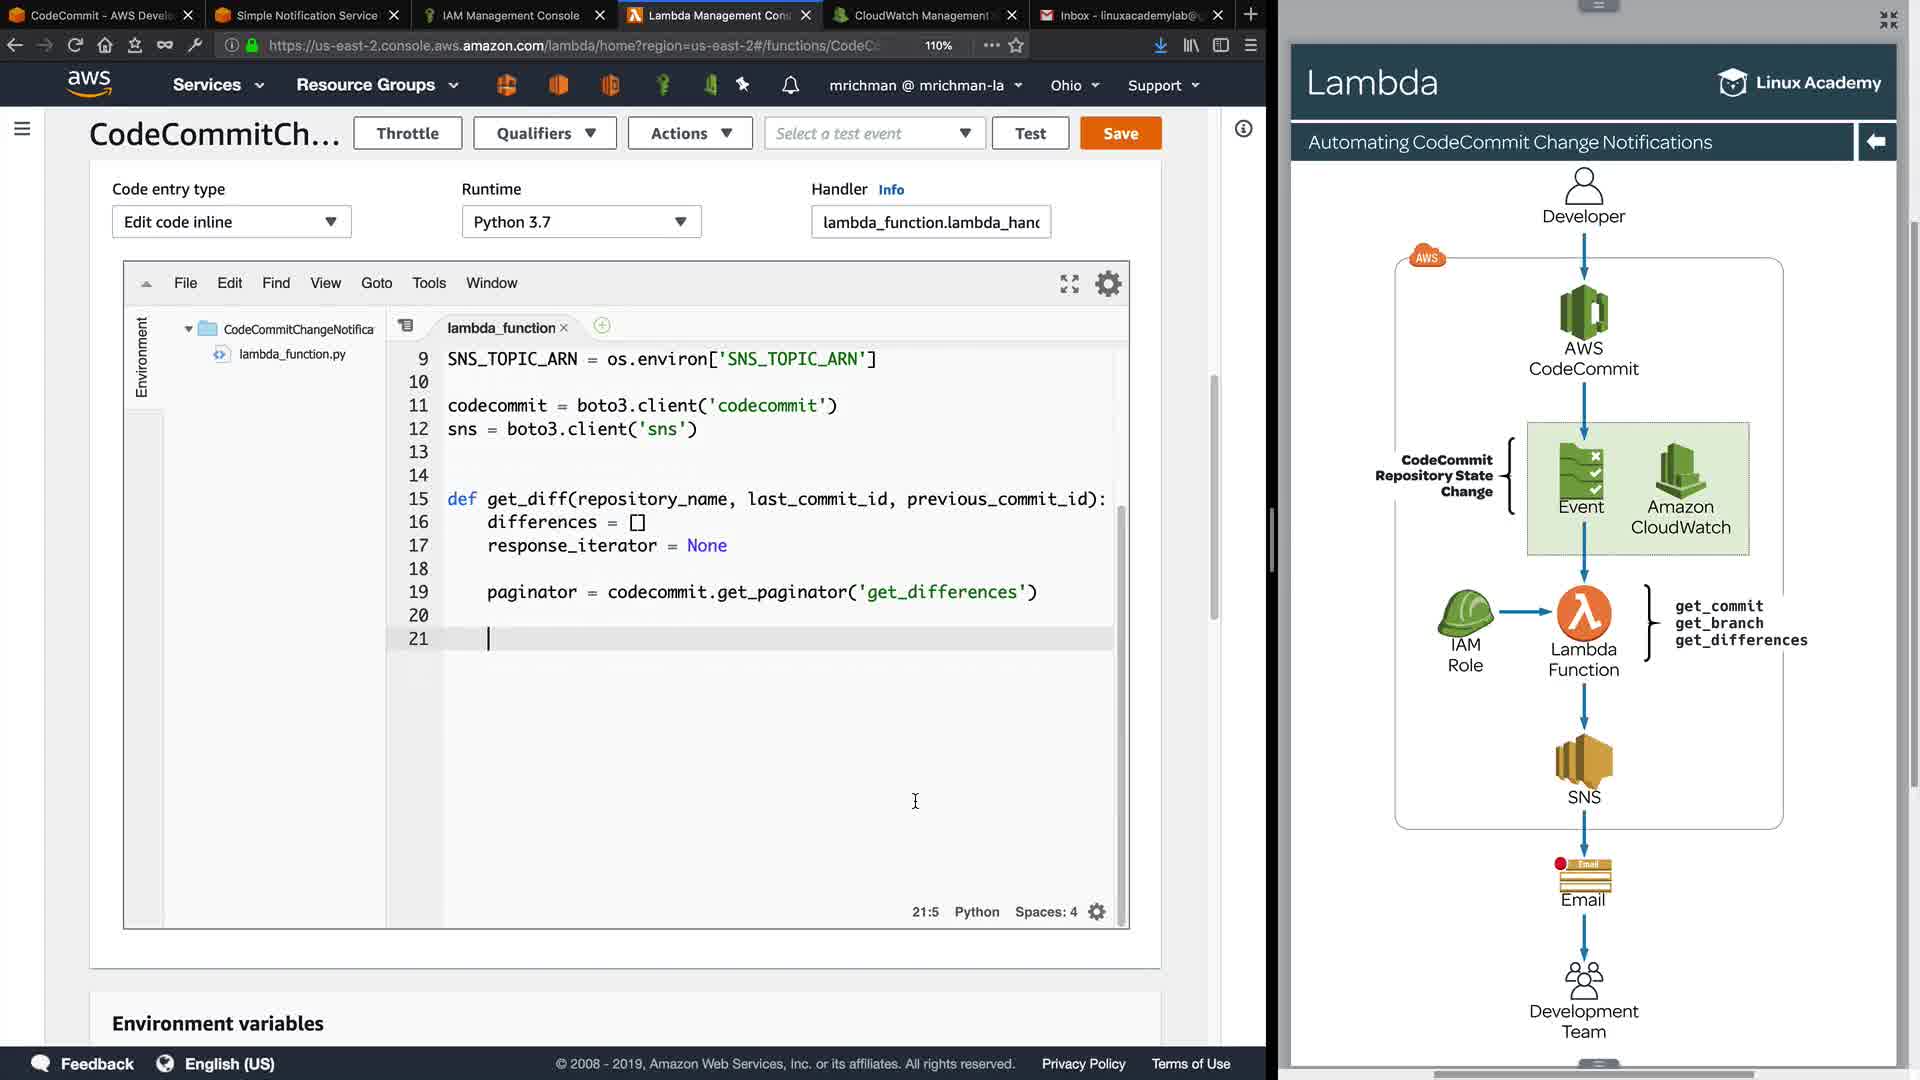Collapse the Environment panel side tab
This screenshot has height=1080, width=1920.
[x=142, y=357]
